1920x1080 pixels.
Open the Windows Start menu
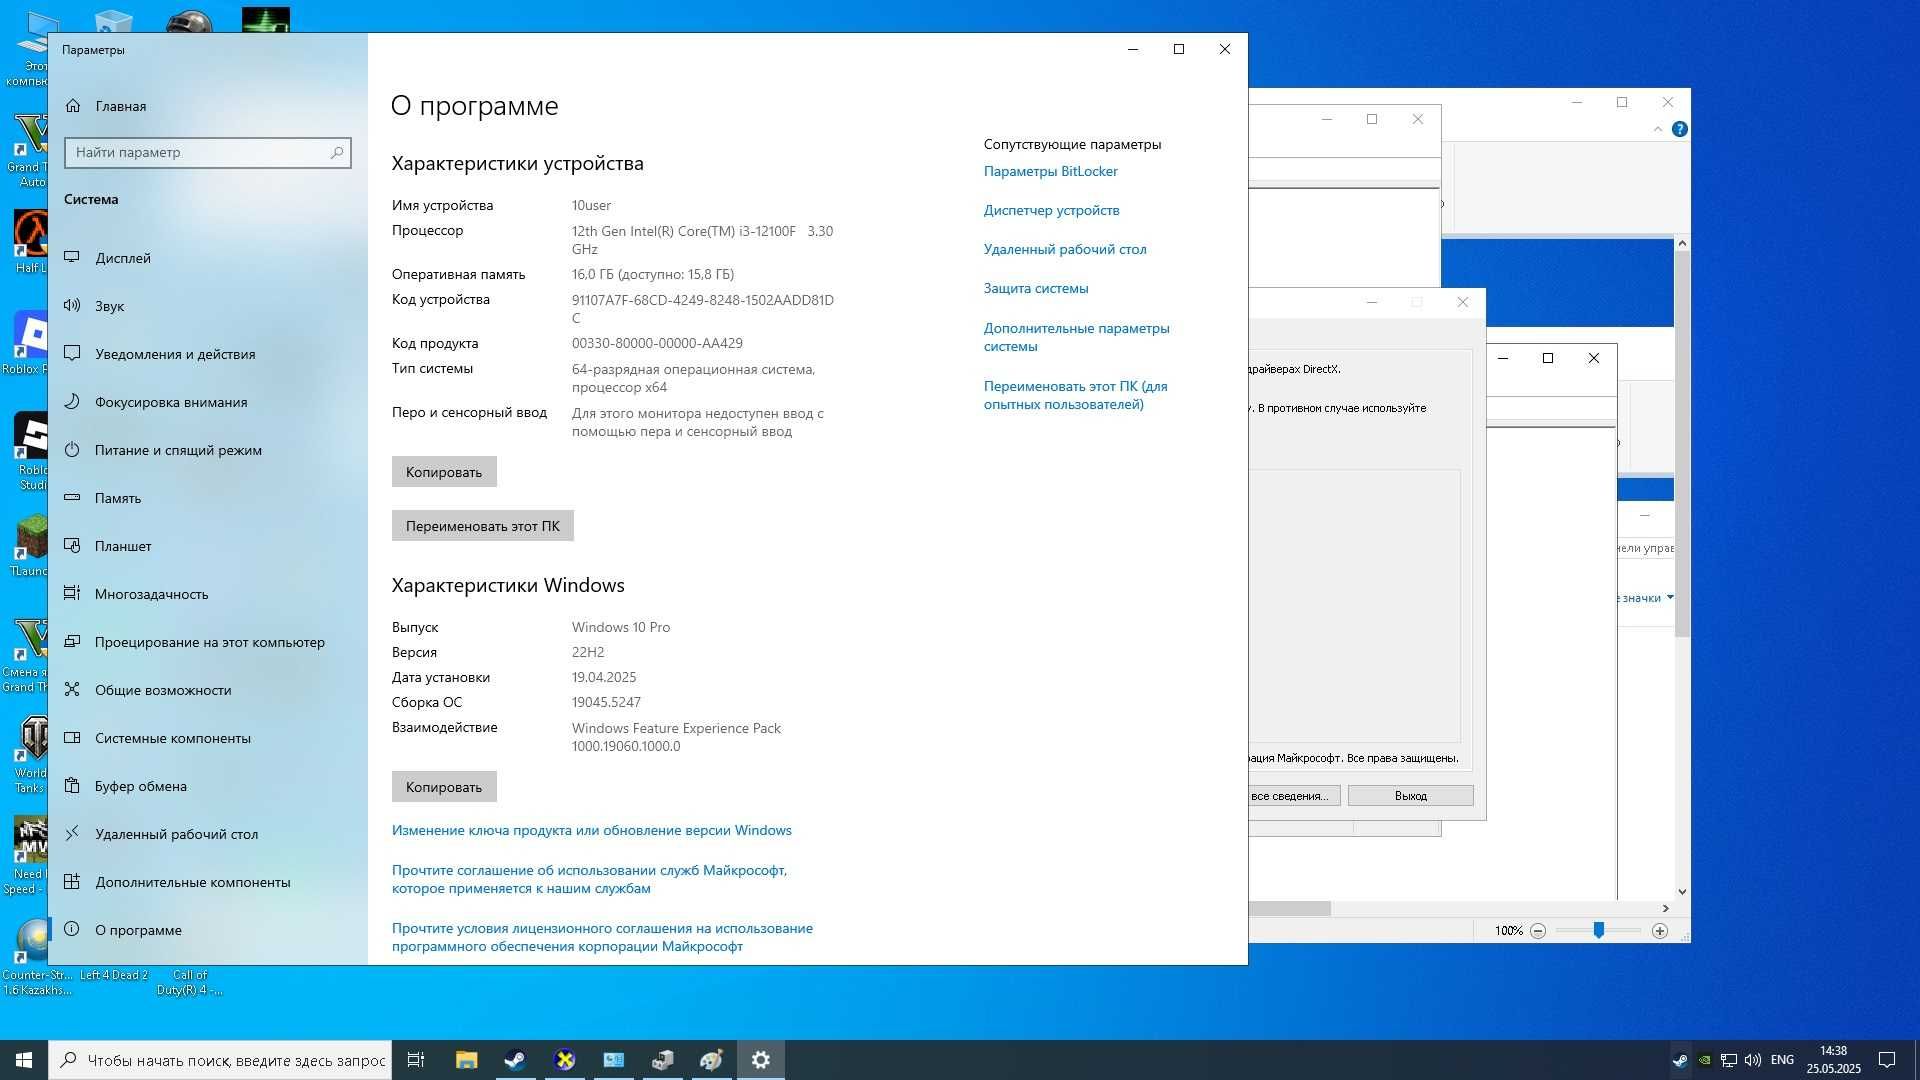(24, 1060)
